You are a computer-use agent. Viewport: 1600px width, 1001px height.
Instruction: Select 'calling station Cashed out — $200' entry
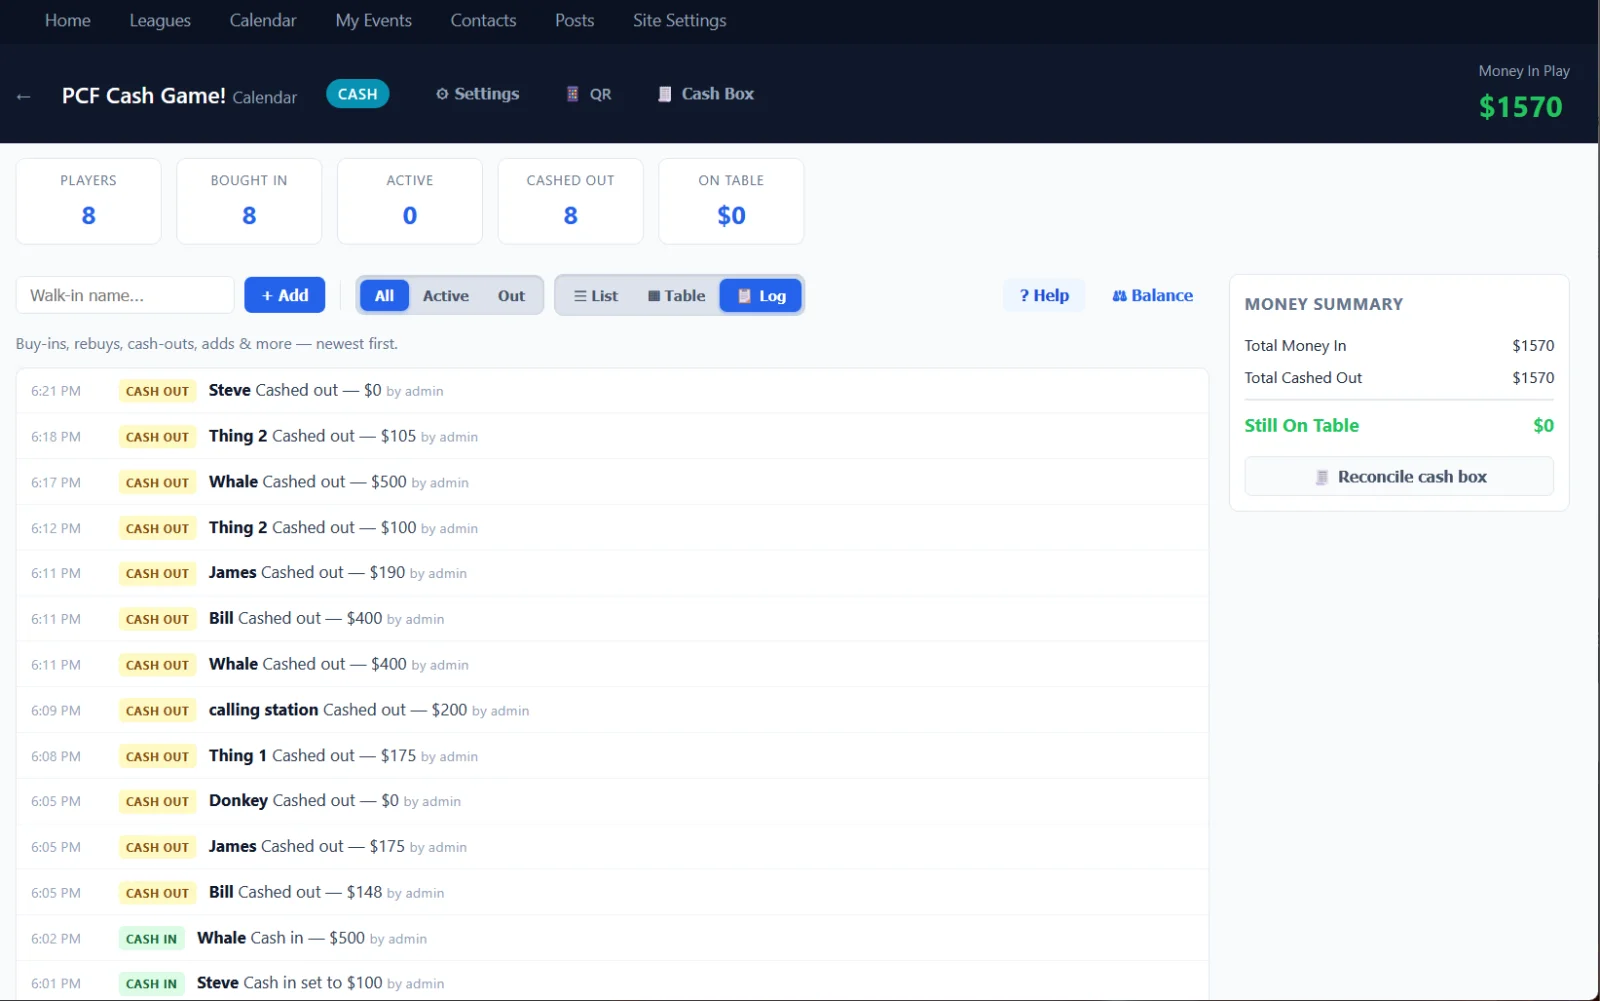click(x=612, y=710)
